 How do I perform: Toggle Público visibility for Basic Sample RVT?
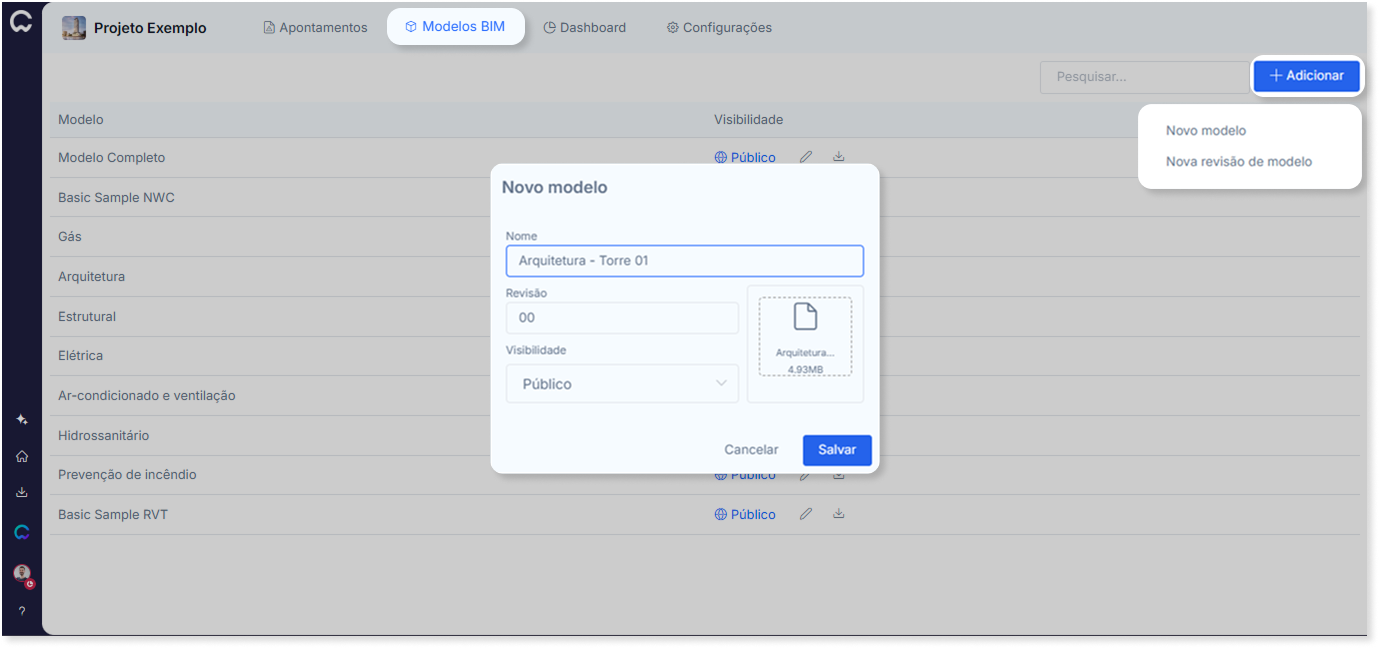tap(745, 514)
